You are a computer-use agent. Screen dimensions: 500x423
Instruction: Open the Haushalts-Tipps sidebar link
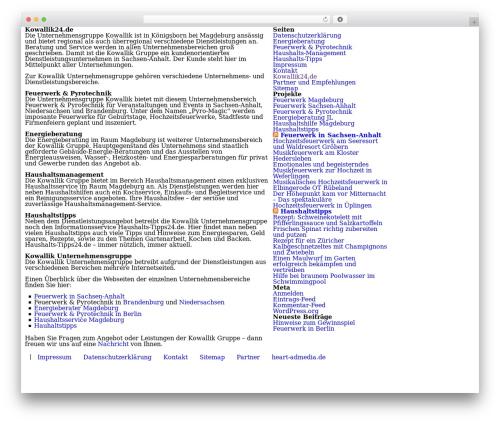(x=298, y=59)
